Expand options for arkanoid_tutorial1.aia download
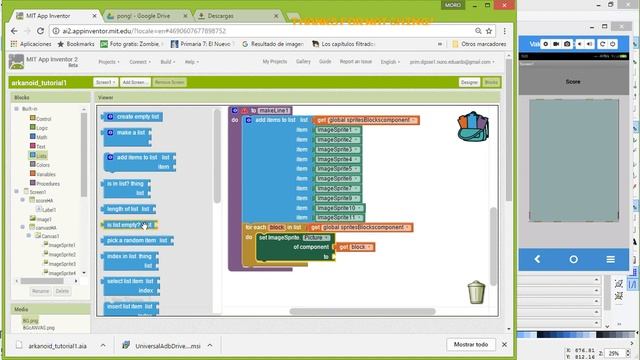The height and width of the screenshot is (360, 640). 103,346
